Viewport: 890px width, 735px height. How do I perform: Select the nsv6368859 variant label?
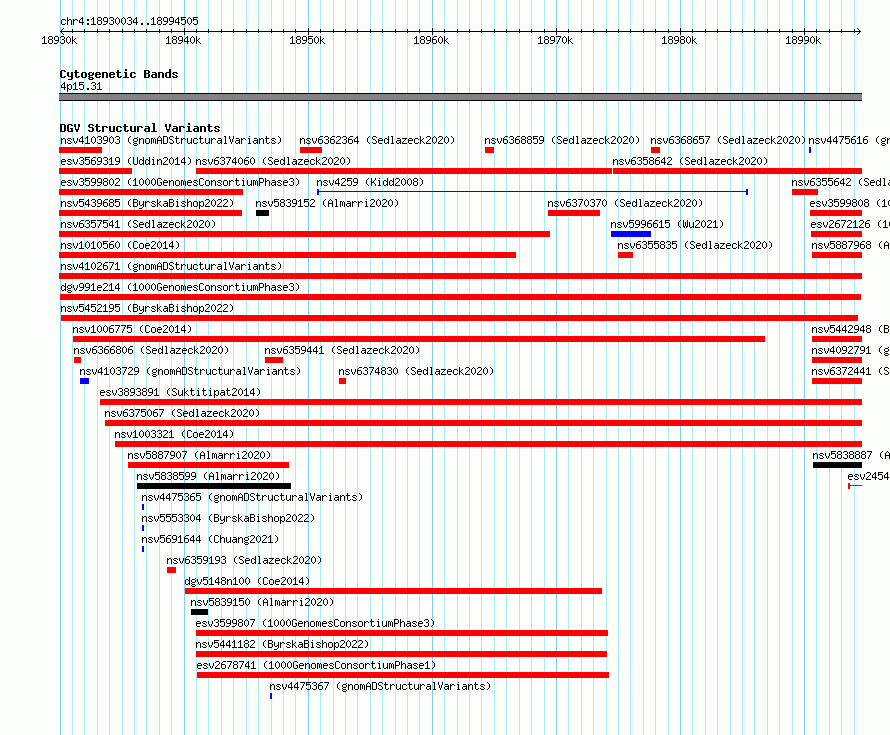(562, 140)
